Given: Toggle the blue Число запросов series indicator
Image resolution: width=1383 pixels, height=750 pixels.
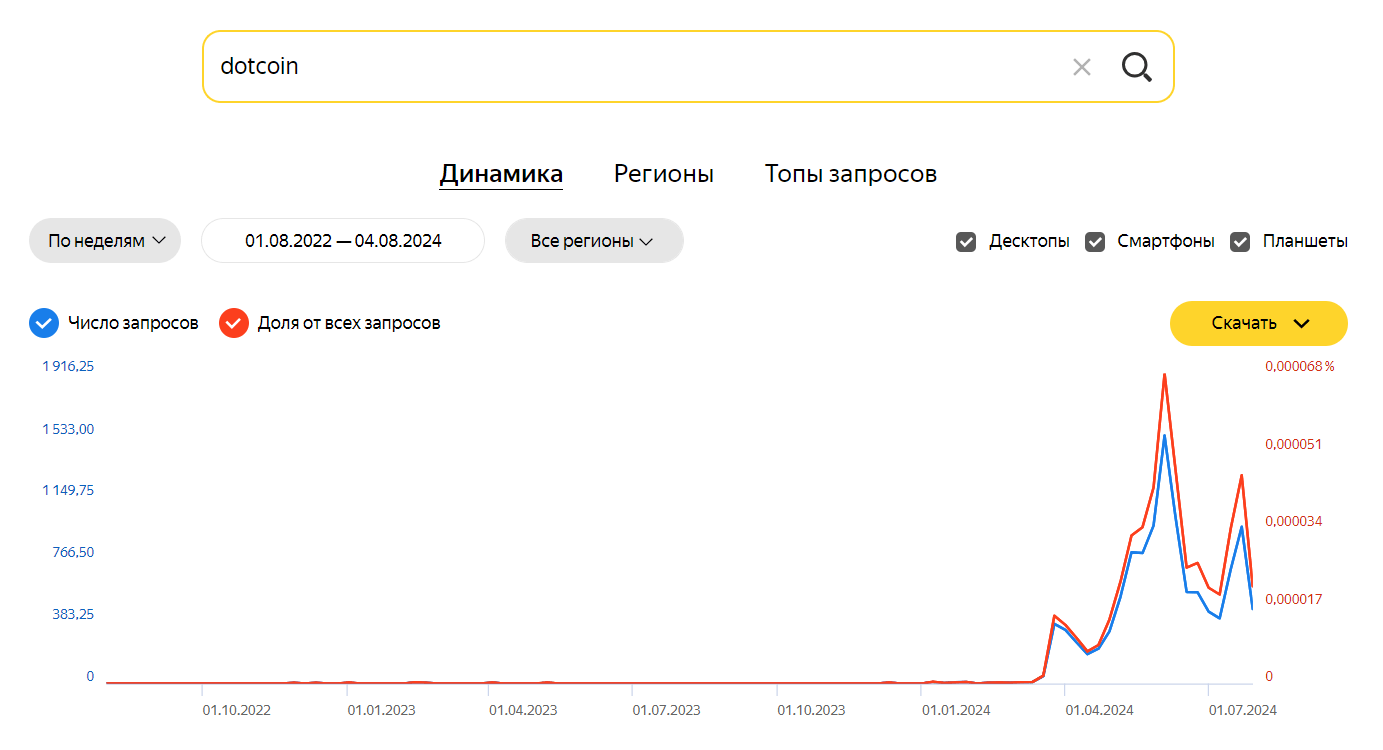Looking at the screenshot, I should click(x=44, y=323).
